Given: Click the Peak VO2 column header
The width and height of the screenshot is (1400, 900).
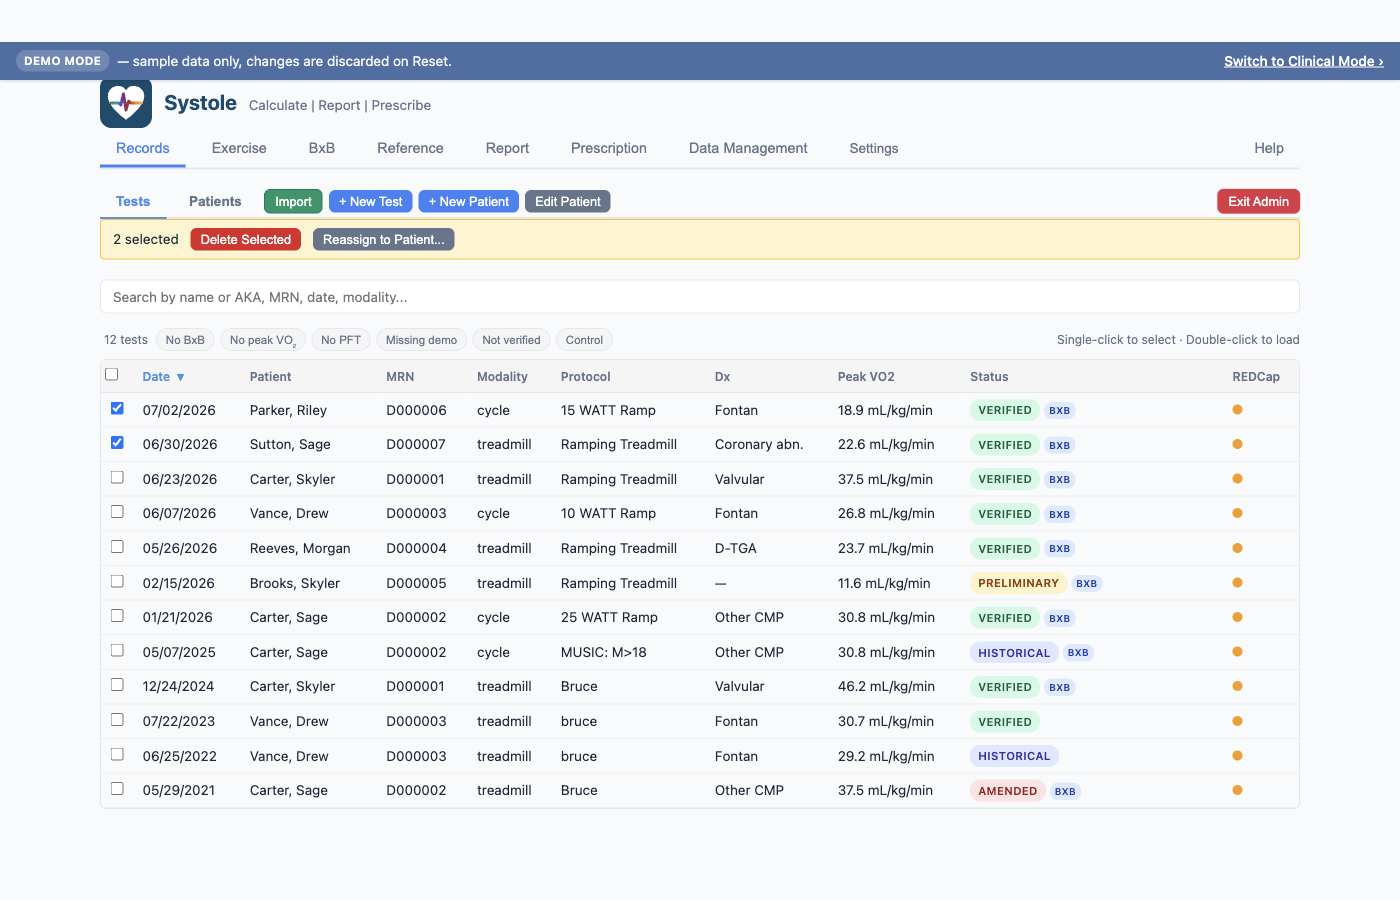Looking at the screenshot, I should pos(866,377).
